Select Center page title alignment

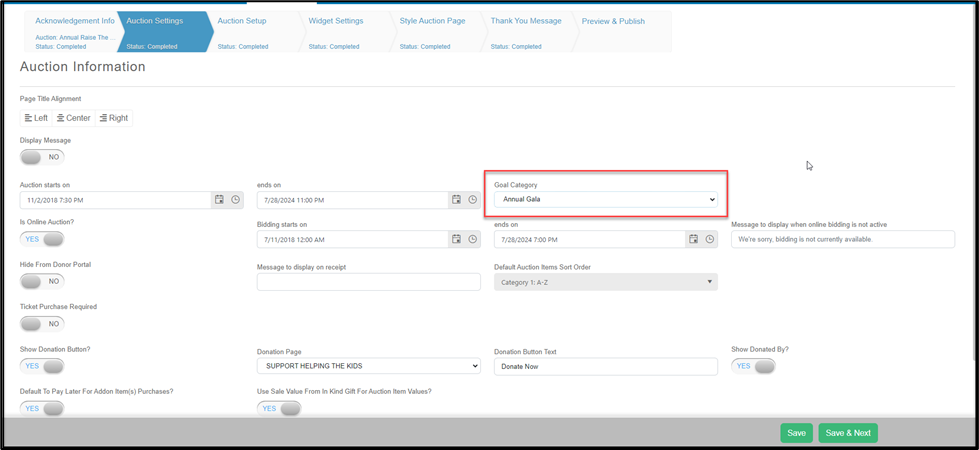coord(74,118)
